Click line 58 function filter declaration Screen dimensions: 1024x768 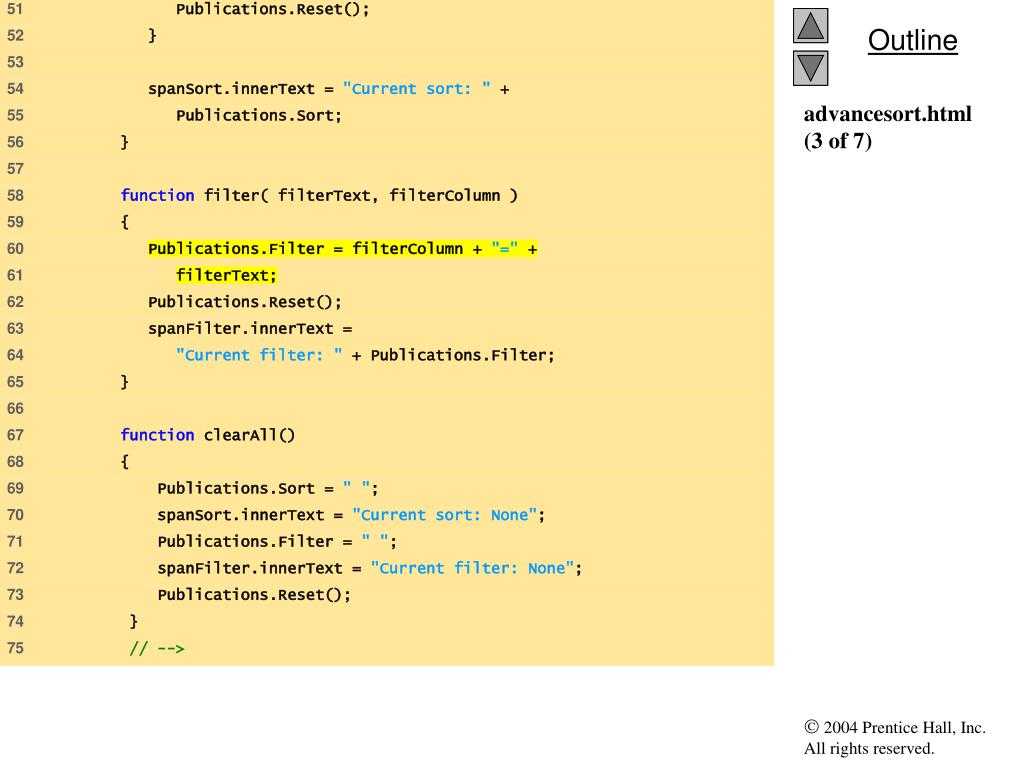point(319,195)
